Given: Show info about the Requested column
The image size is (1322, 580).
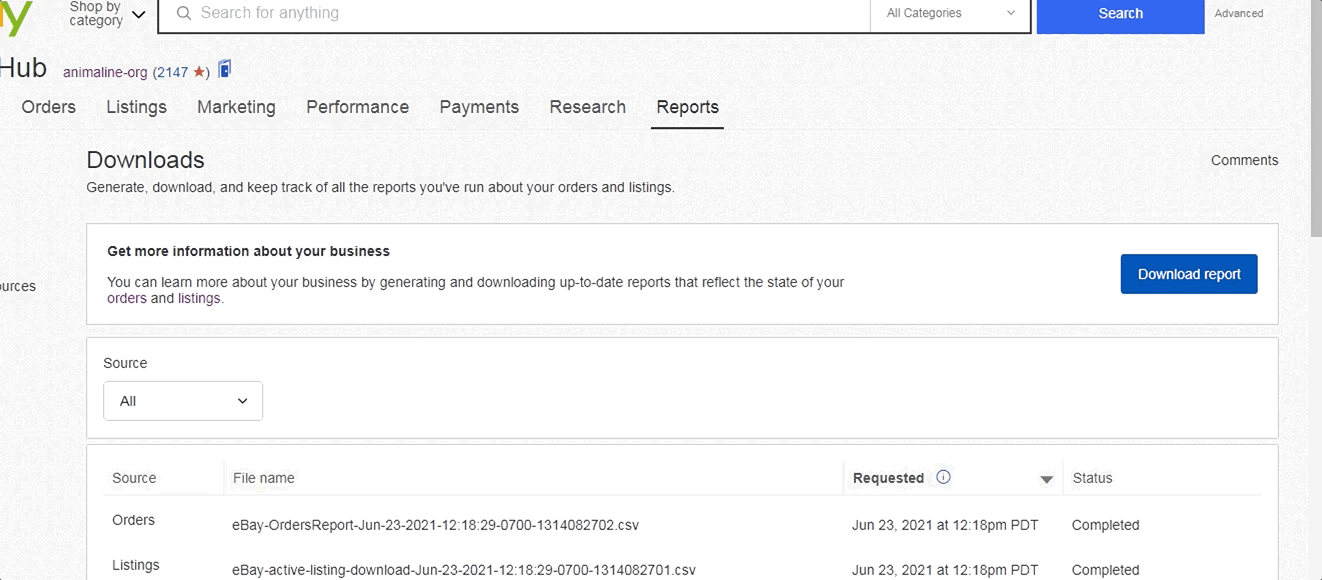Looking at the screenshot, I should tap(943, 477).
